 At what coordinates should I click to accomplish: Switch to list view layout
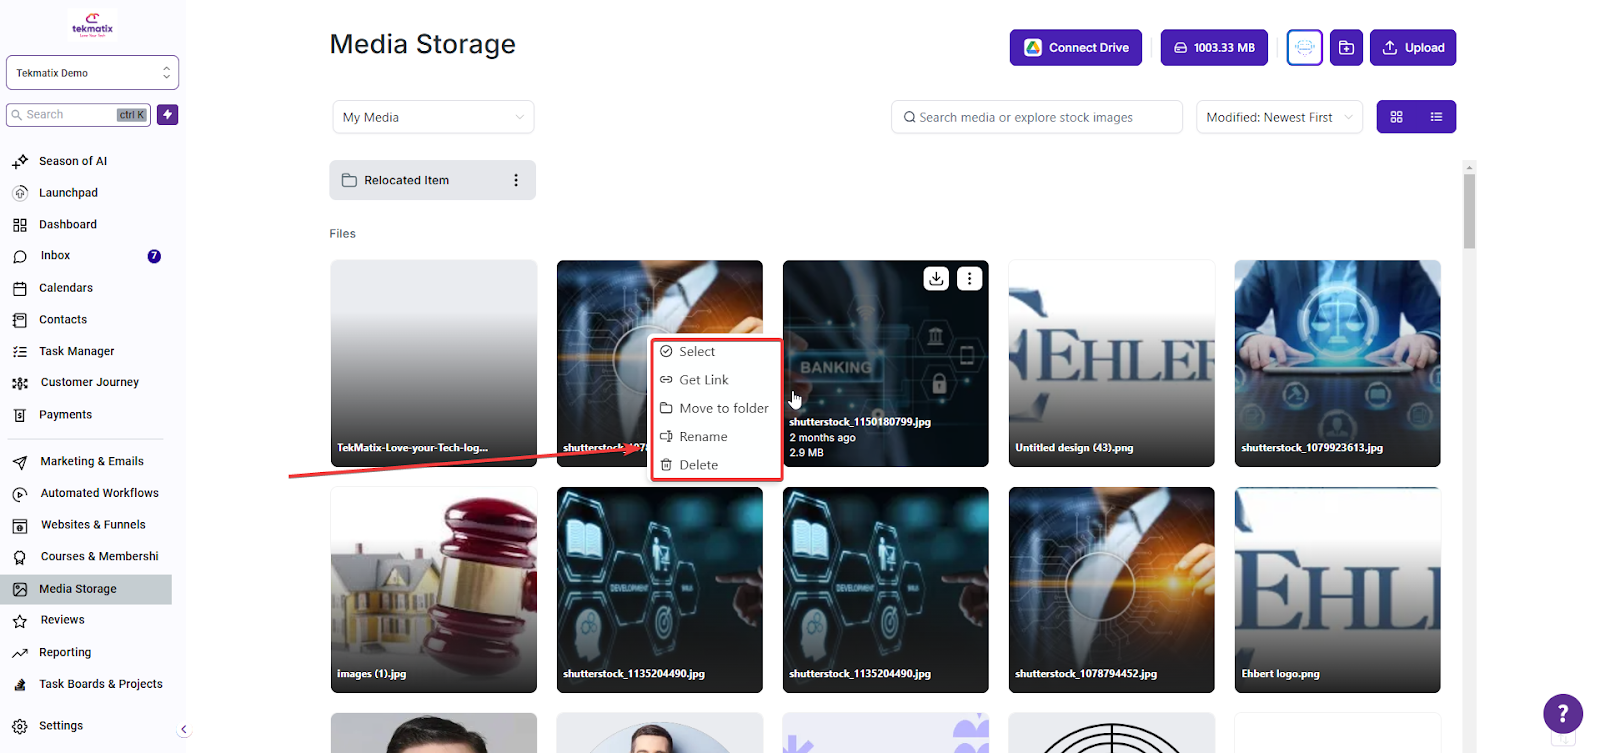1436,117
